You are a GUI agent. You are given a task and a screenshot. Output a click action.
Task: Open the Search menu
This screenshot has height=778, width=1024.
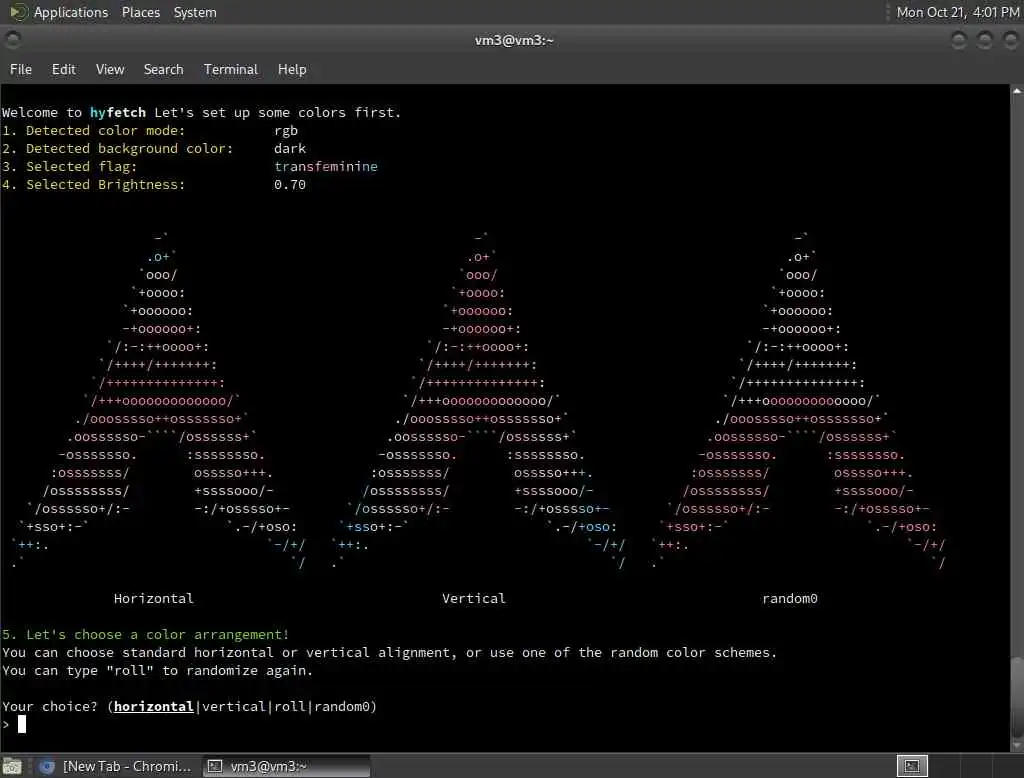163,69
